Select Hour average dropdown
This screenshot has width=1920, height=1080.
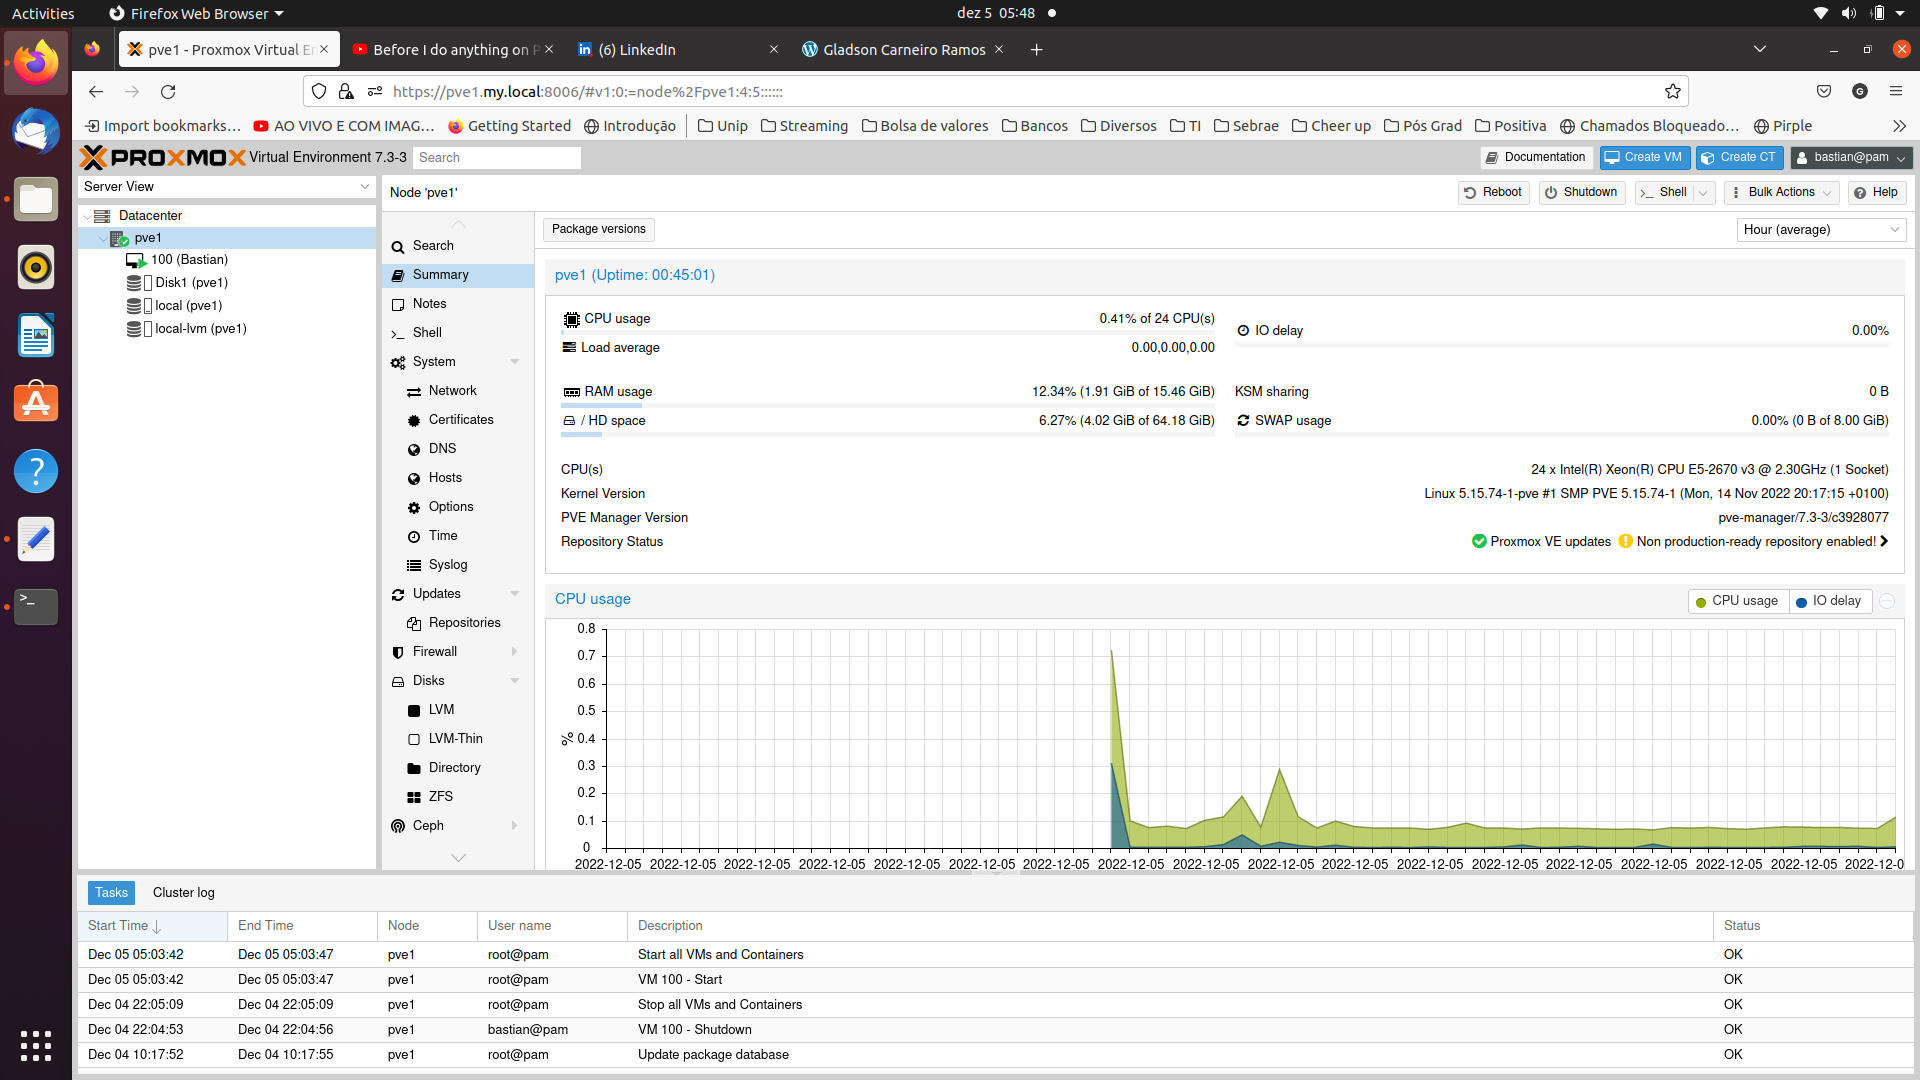tap(1820, 229)
